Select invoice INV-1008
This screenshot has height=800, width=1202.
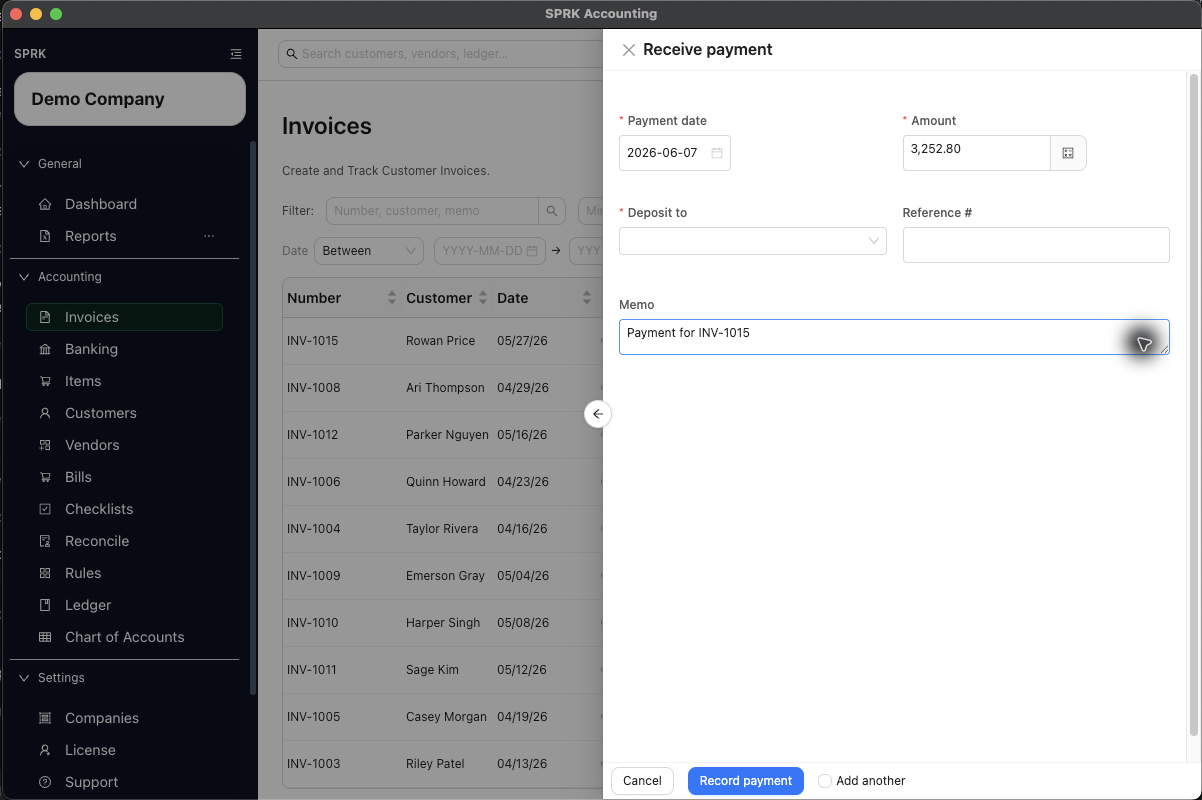[313, 388]
